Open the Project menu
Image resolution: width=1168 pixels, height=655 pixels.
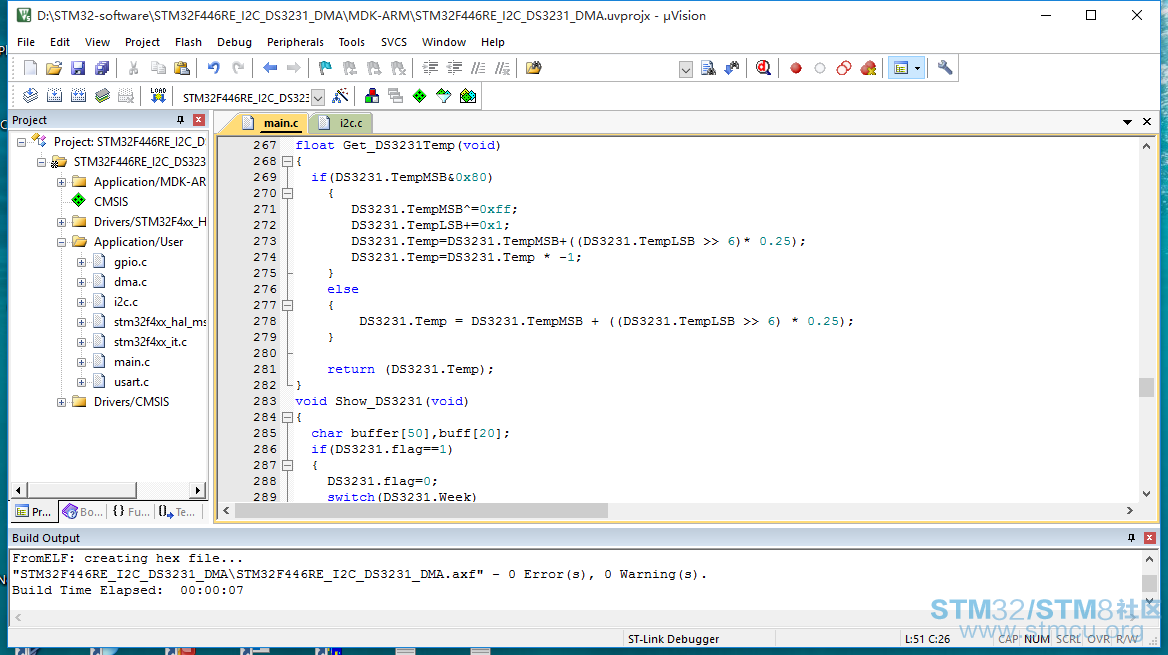142,42
